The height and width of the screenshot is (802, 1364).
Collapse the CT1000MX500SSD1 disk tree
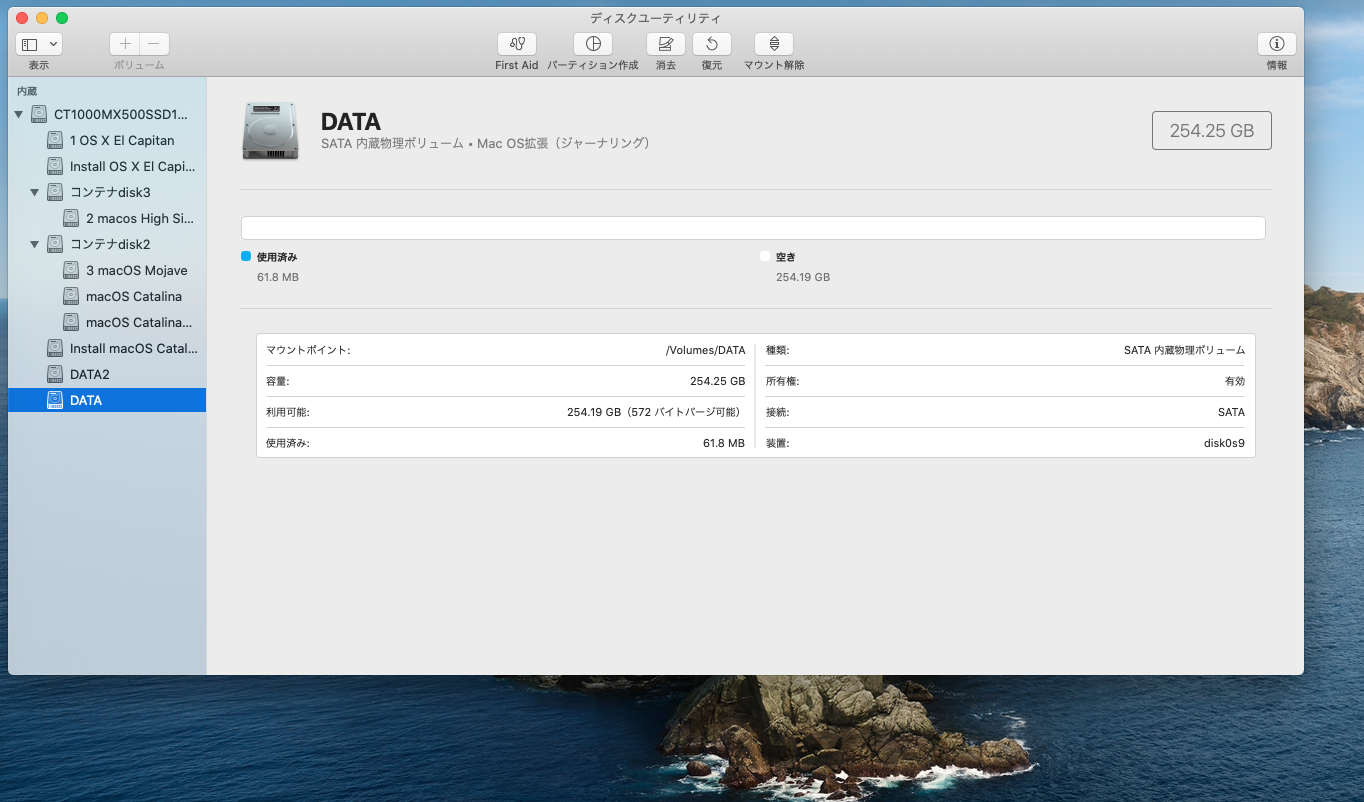(18, 115)
